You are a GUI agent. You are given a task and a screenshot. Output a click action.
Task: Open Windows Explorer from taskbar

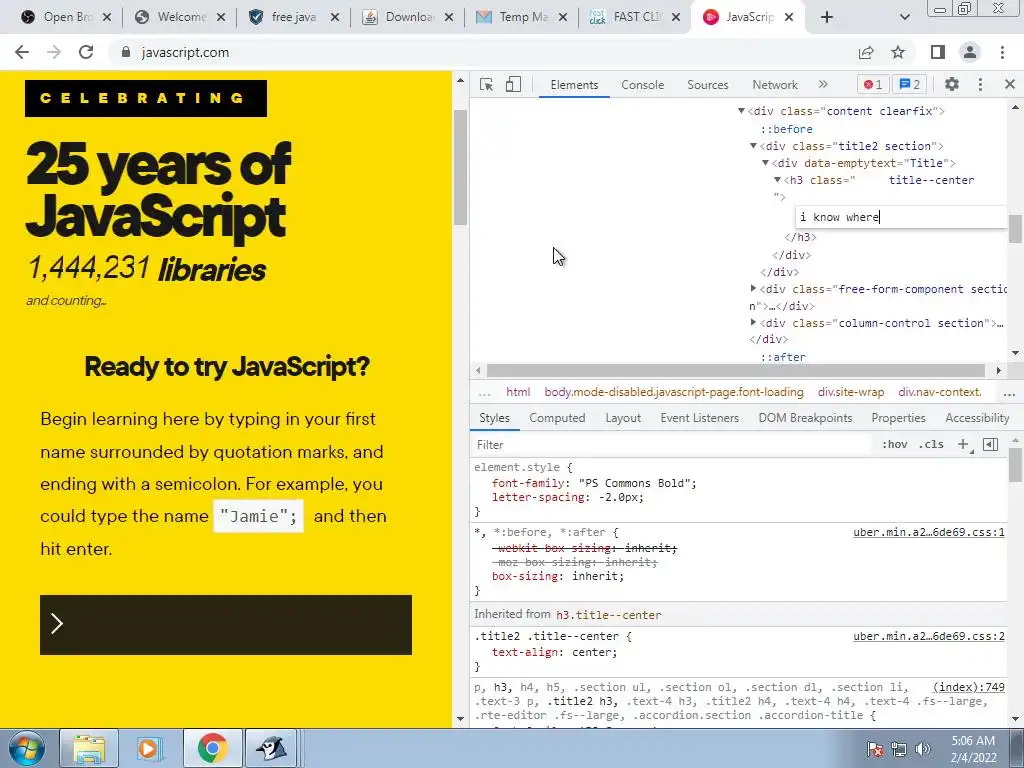tap(89, 748)
